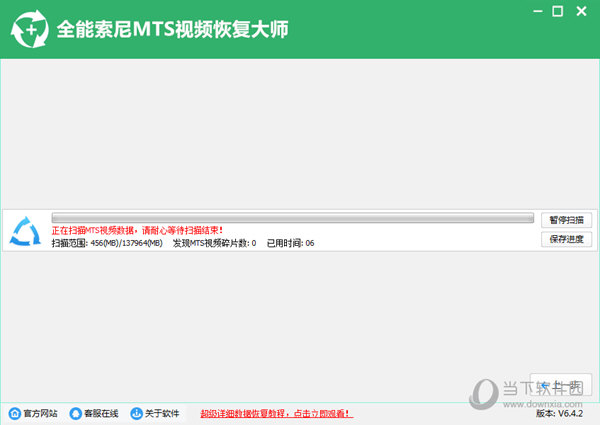The height and width of the screenshot is (425, 600).
Task: Close the application window
Action: coord(581,11)
